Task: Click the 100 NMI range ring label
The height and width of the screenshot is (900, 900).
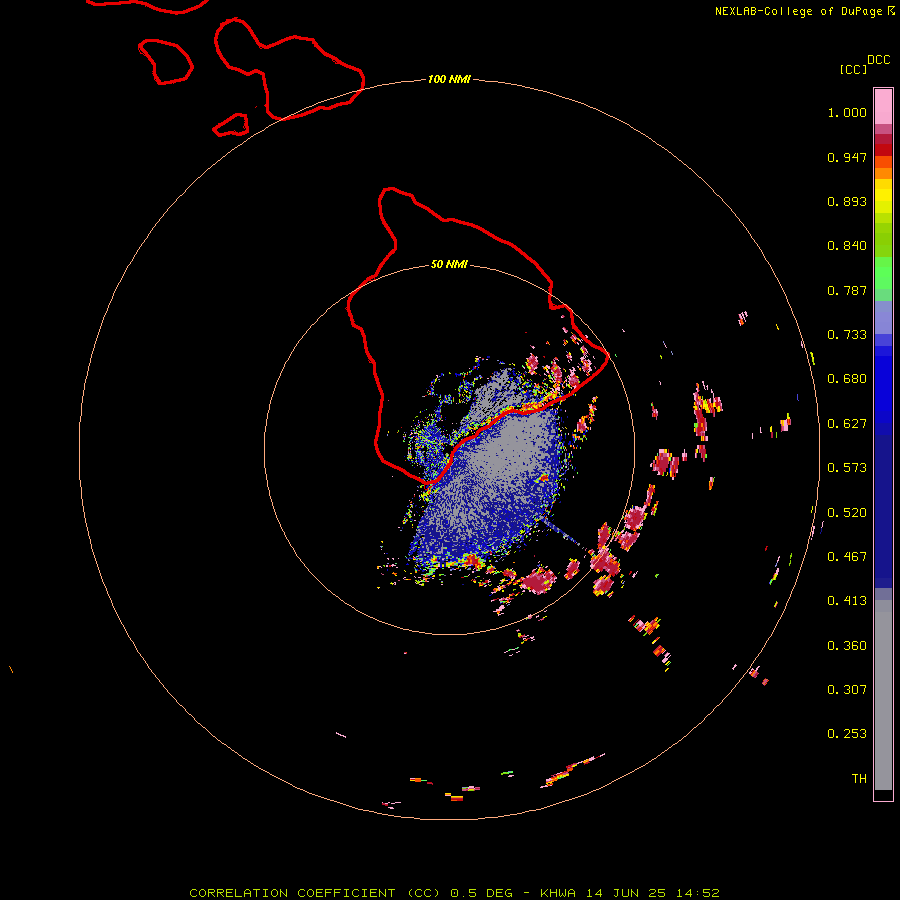Action: [449, 79]
